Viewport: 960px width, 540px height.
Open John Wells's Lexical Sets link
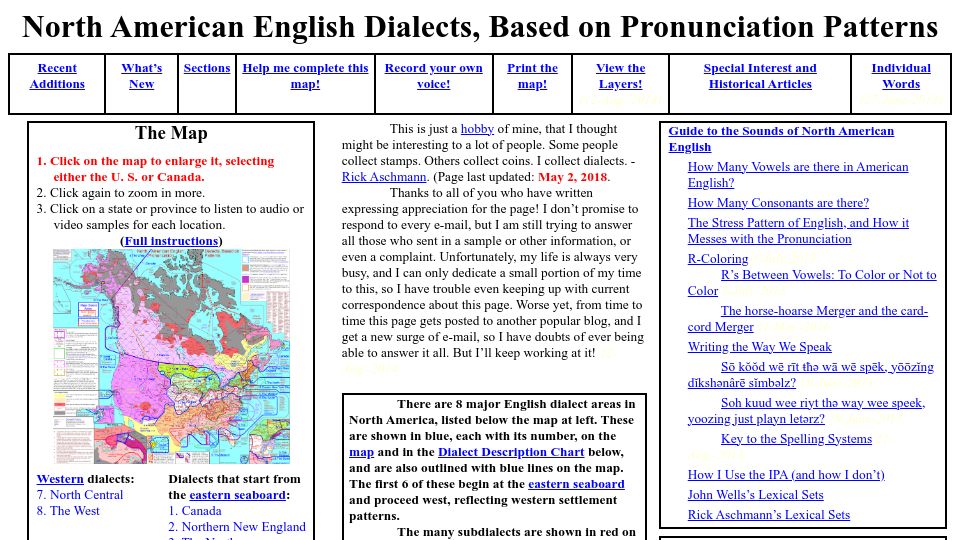pos(756,495)
